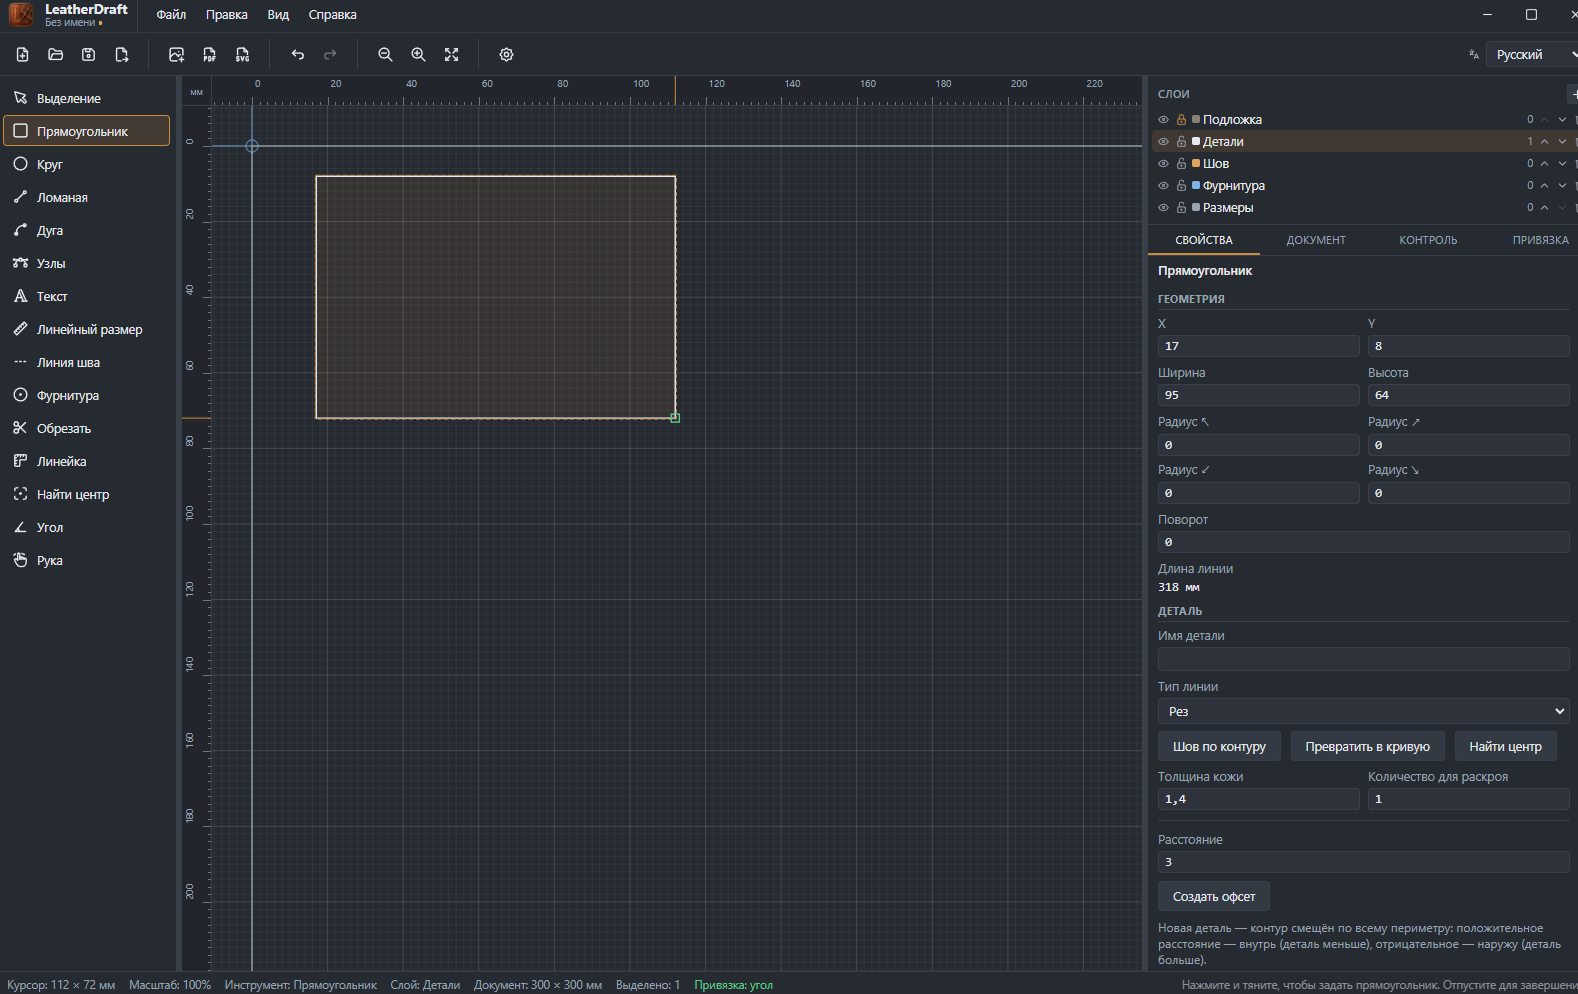
Task: Choose the Линейный размер tool
Action: (x=87, y=329)
